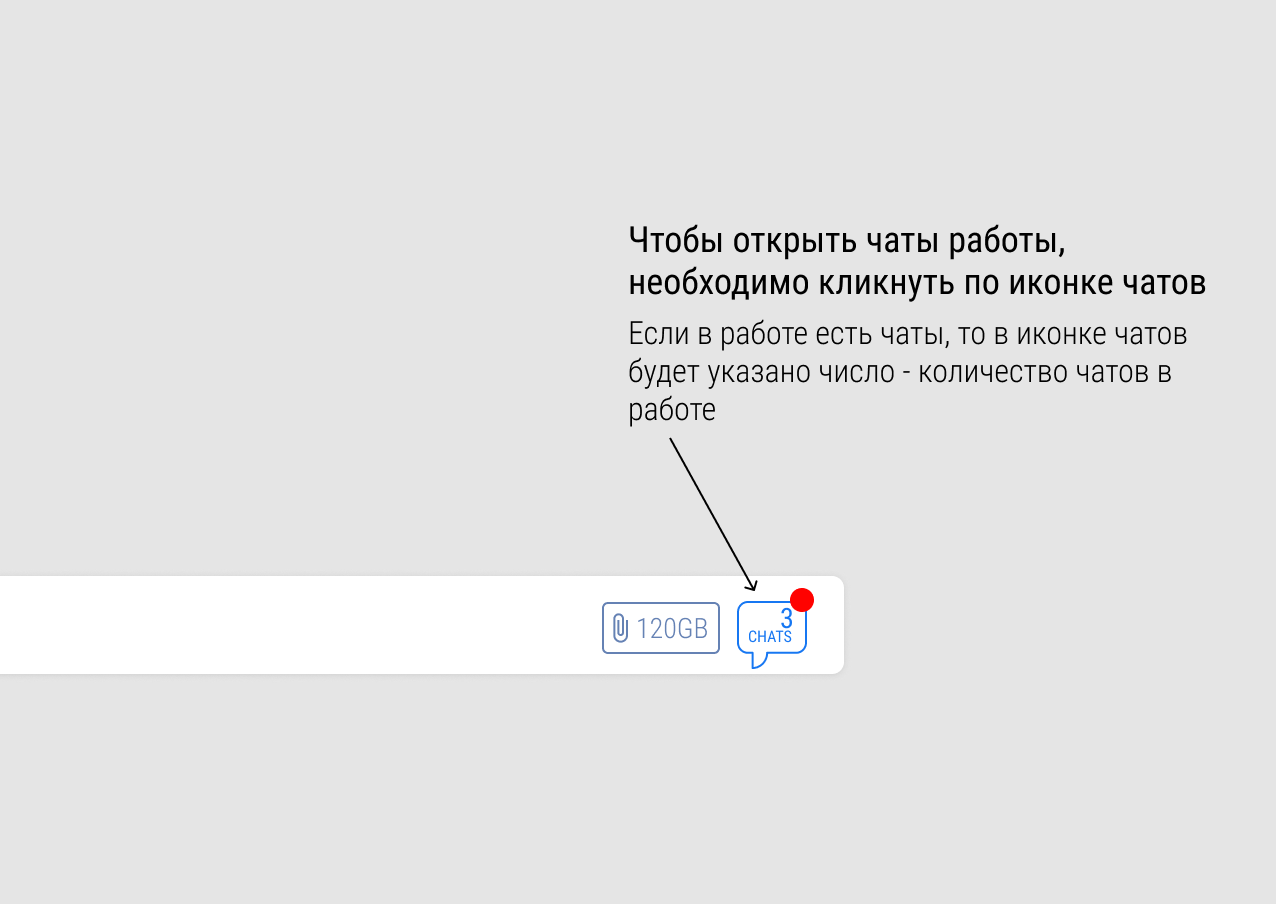Click the black arrow line under the description
Image resolution: width=1276 pixels, height=904 pixels.
[x=710, y=510]
